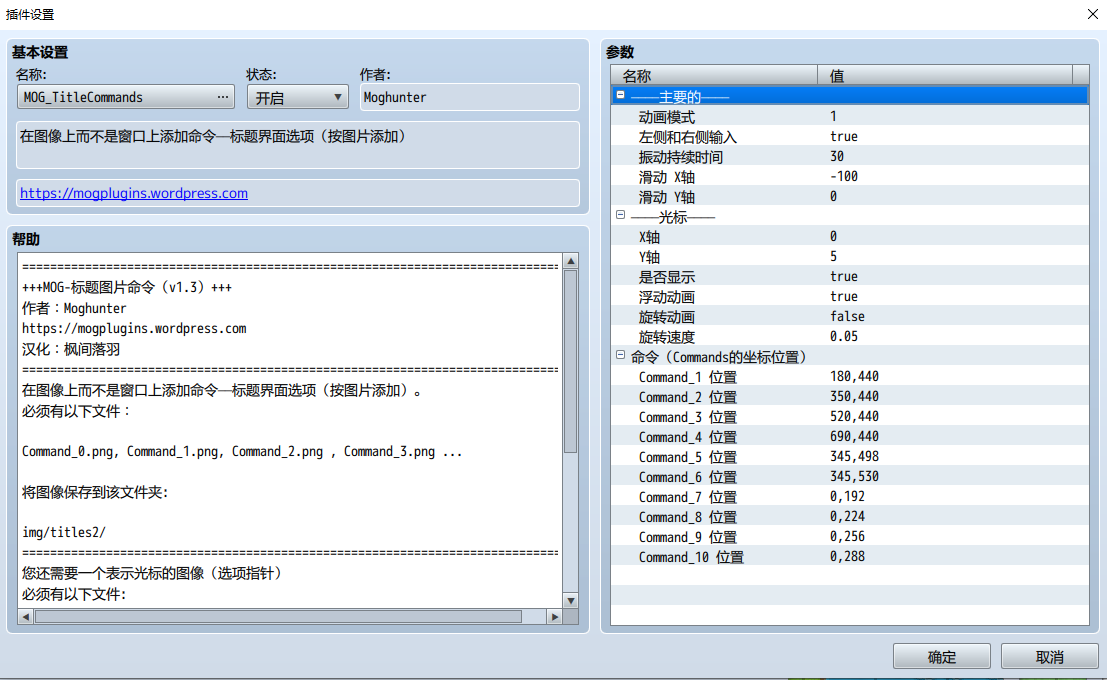Select the Command_4 位置 parameter row
Viewport: 1107px width, 680px height.
pos(849,436)
